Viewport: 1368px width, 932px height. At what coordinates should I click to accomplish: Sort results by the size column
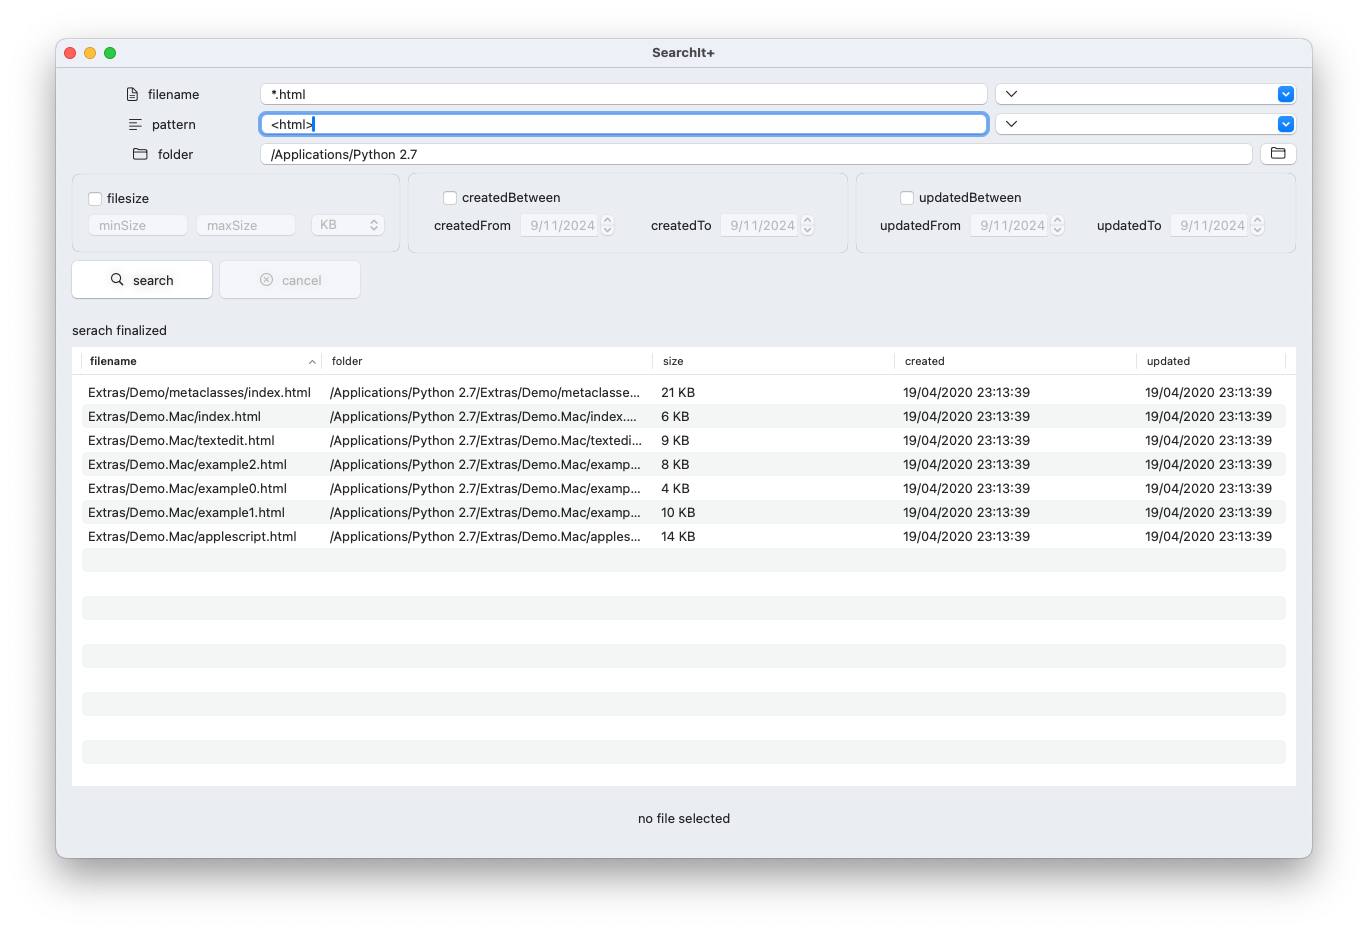(674, 360)
